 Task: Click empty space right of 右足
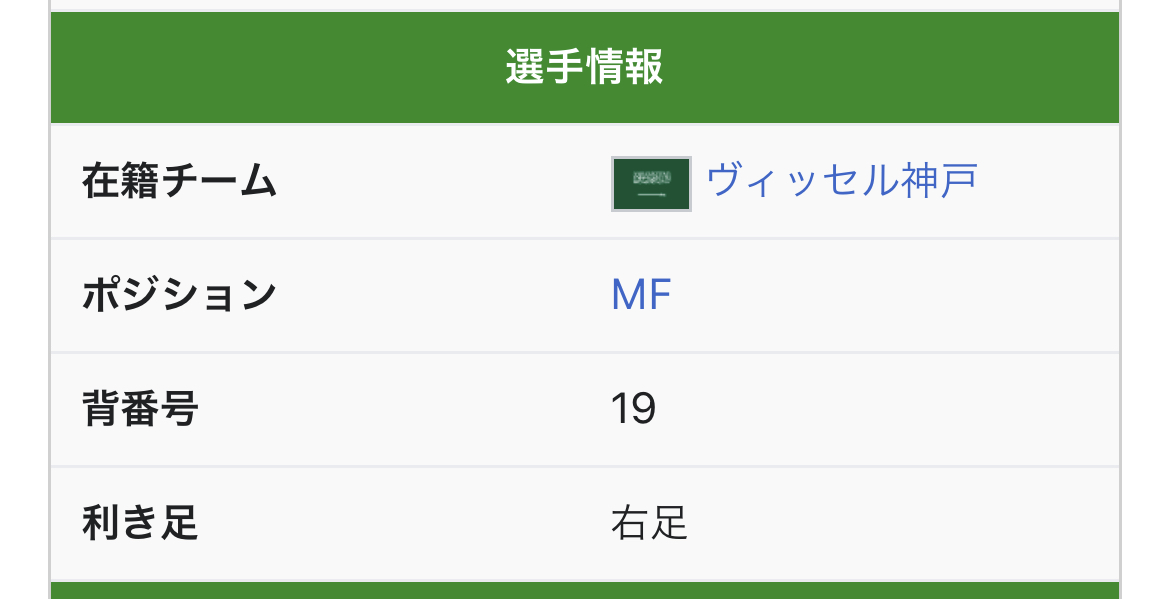tap(904, 523)
